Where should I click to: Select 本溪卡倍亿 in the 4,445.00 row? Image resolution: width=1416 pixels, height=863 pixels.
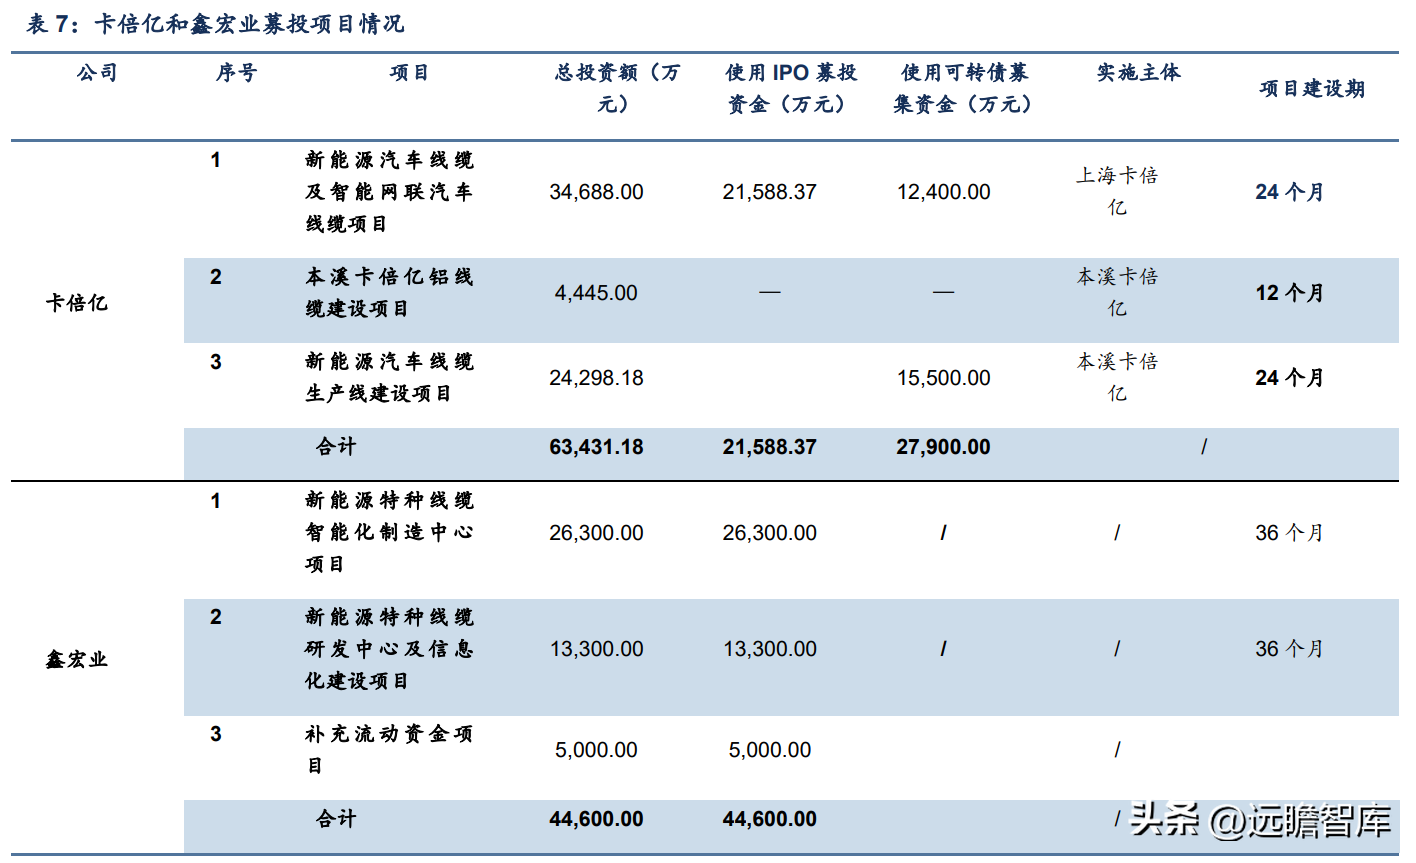coord(1117,292)
